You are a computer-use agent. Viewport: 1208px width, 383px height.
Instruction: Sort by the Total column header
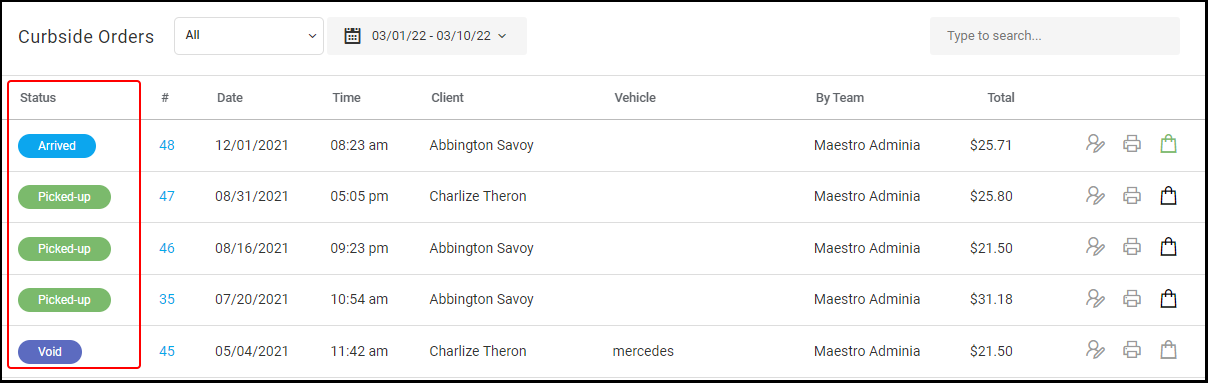[1001, 98]
